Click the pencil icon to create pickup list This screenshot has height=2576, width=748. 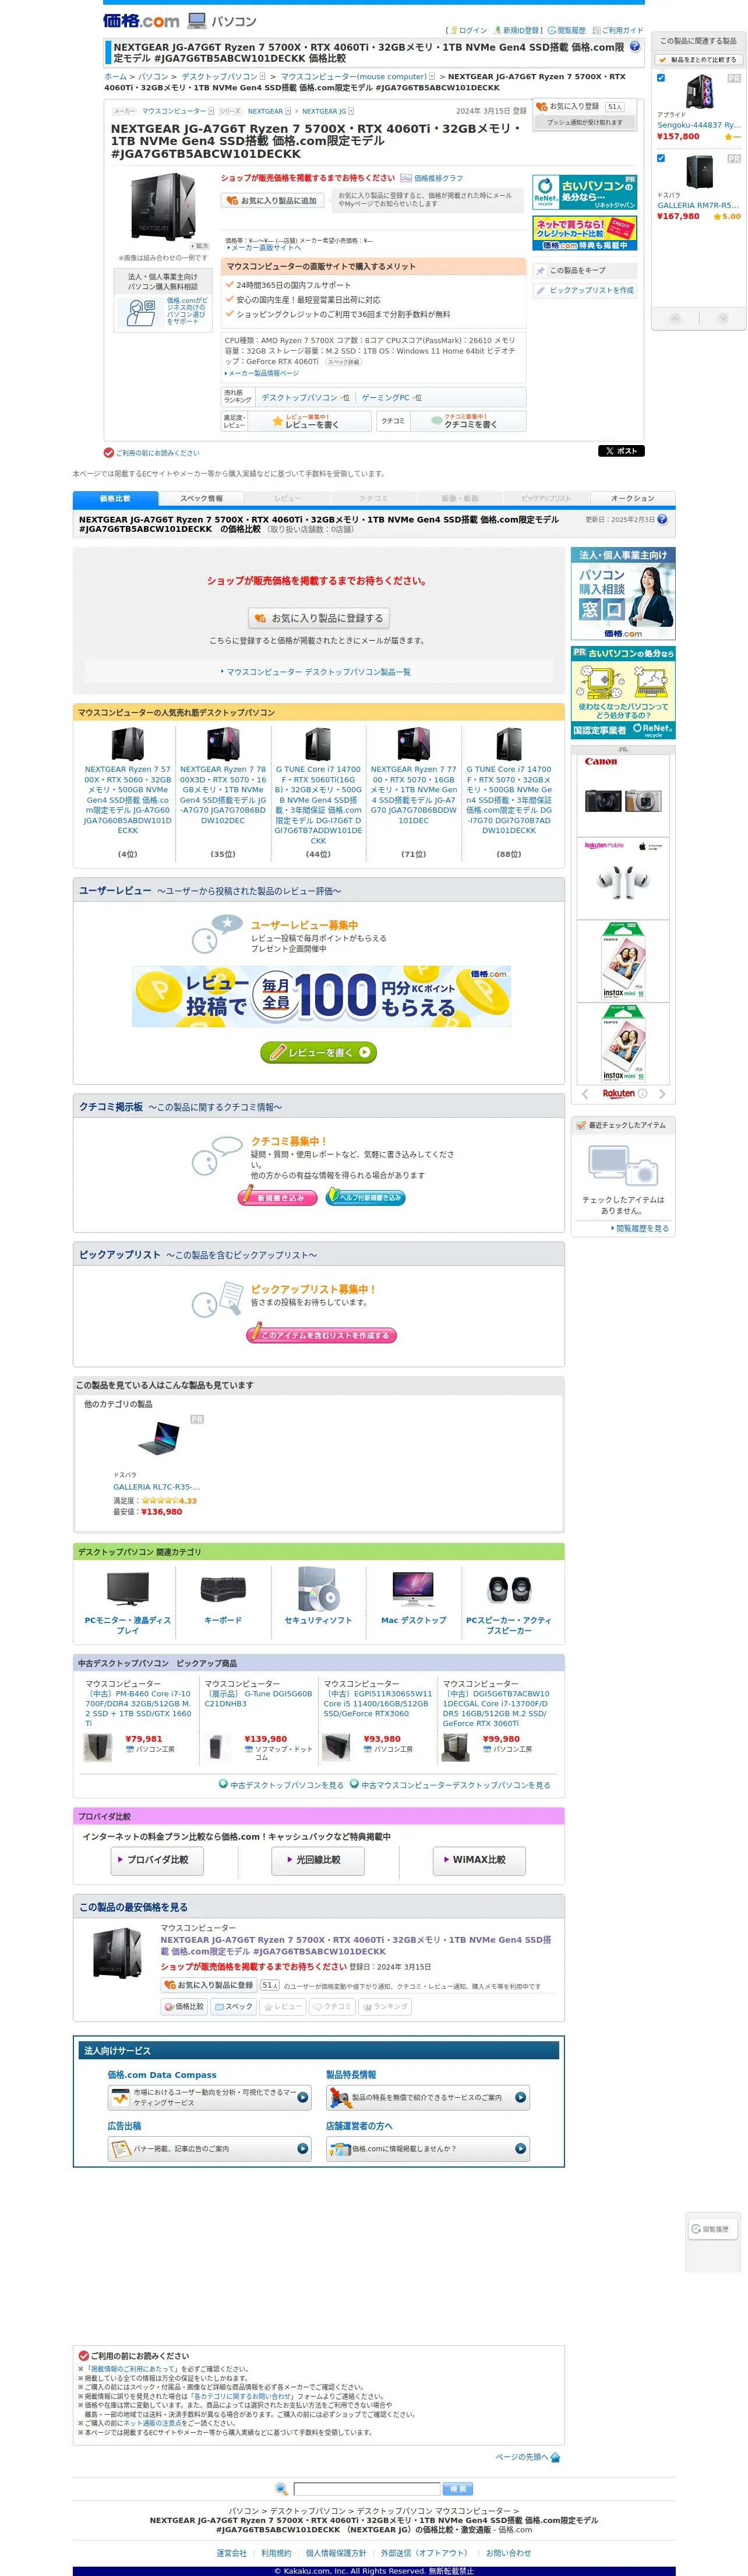click(541, 291)
